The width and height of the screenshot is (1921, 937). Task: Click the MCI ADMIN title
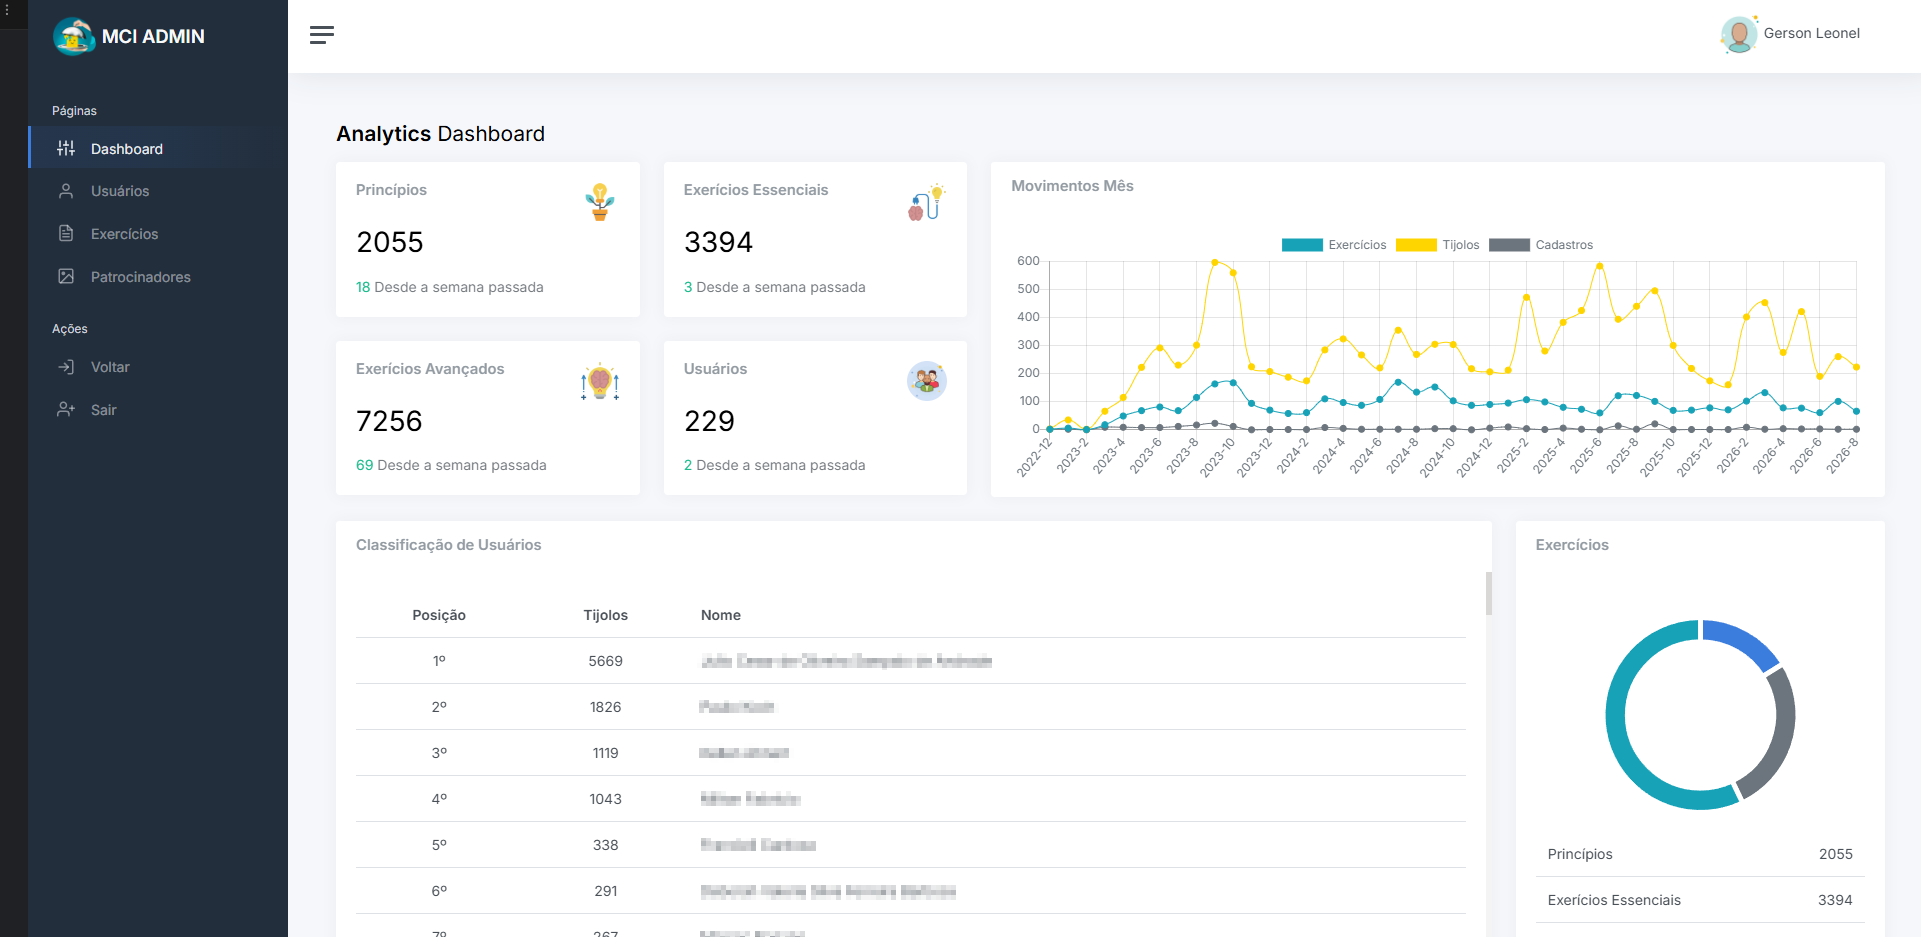(x=153, y=36)
